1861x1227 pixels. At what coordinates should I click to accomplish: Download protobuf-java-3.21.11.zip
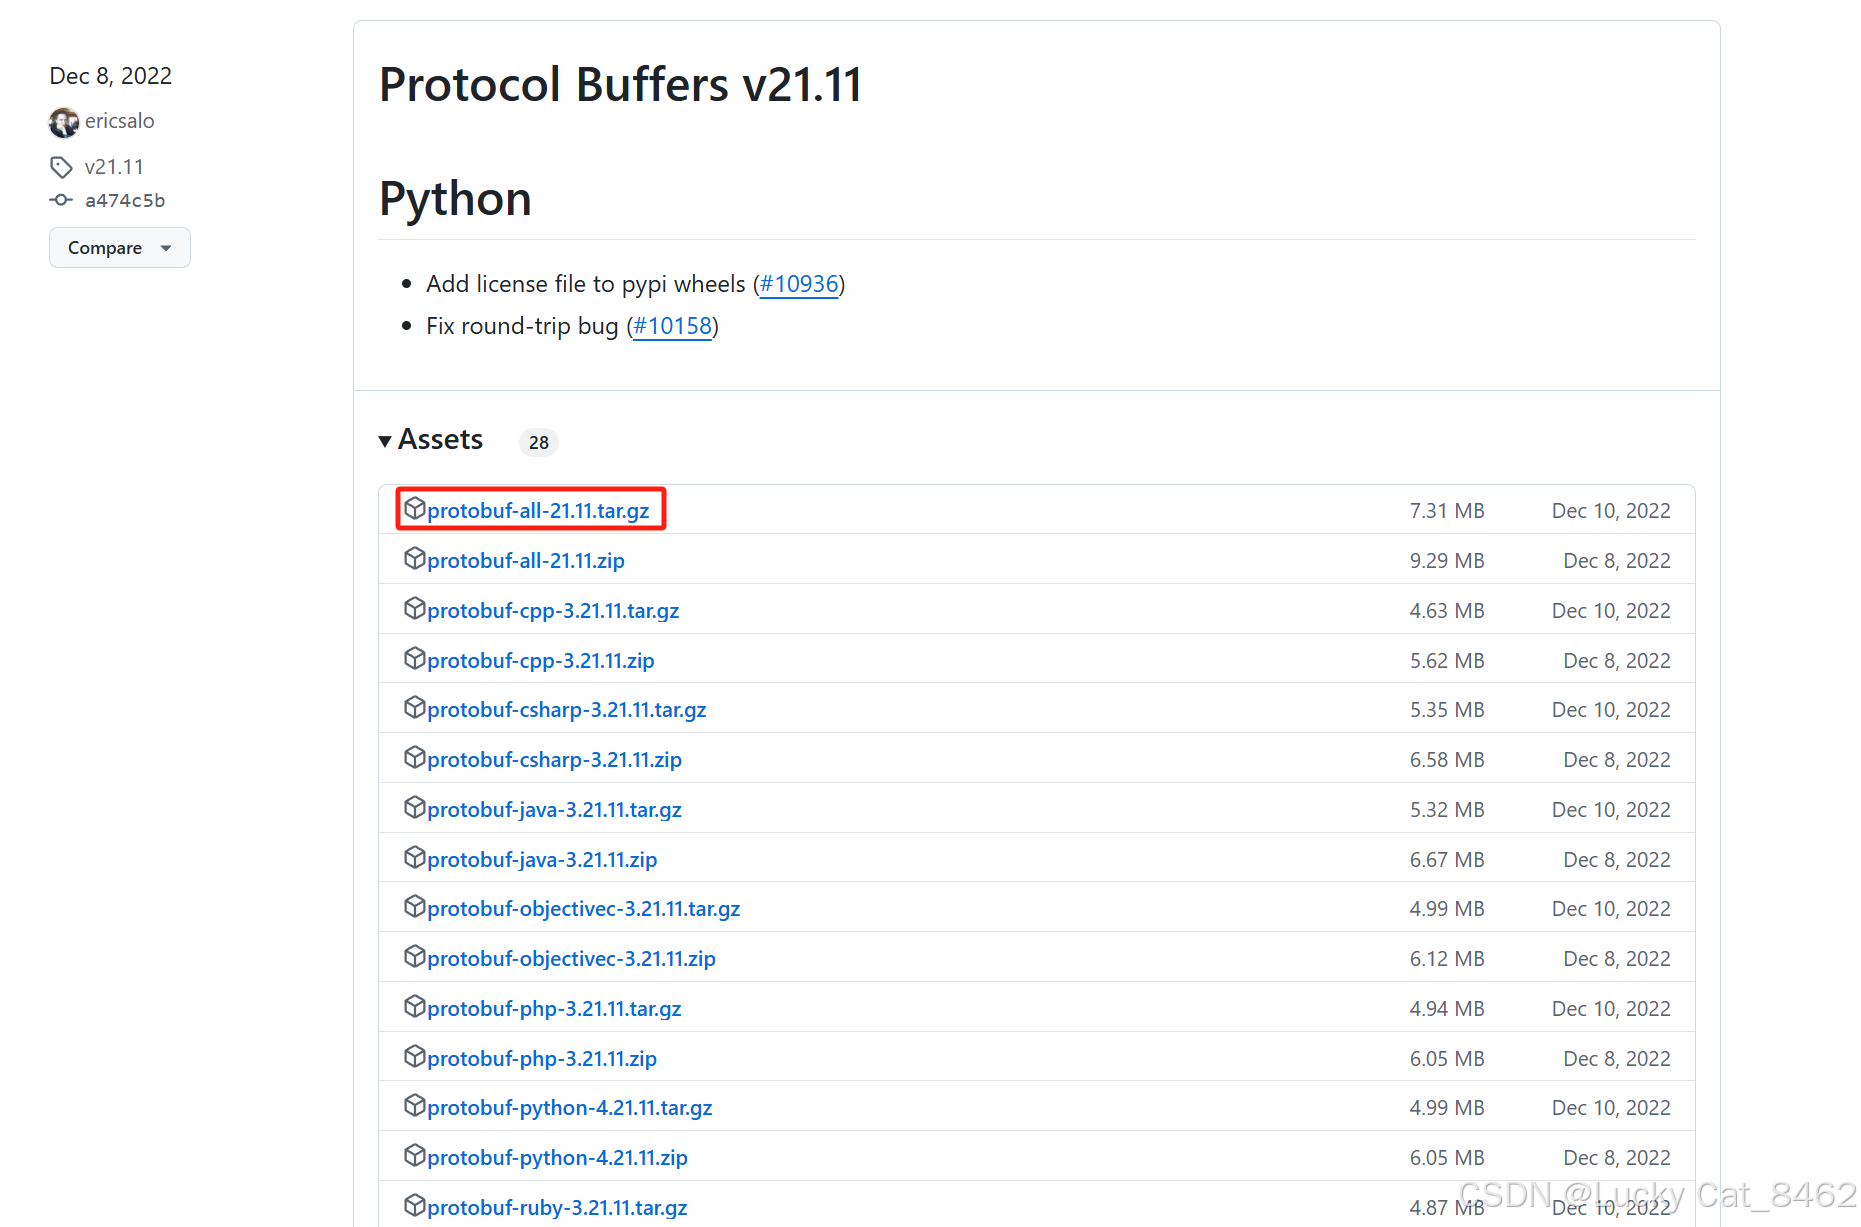click(542, 860)
